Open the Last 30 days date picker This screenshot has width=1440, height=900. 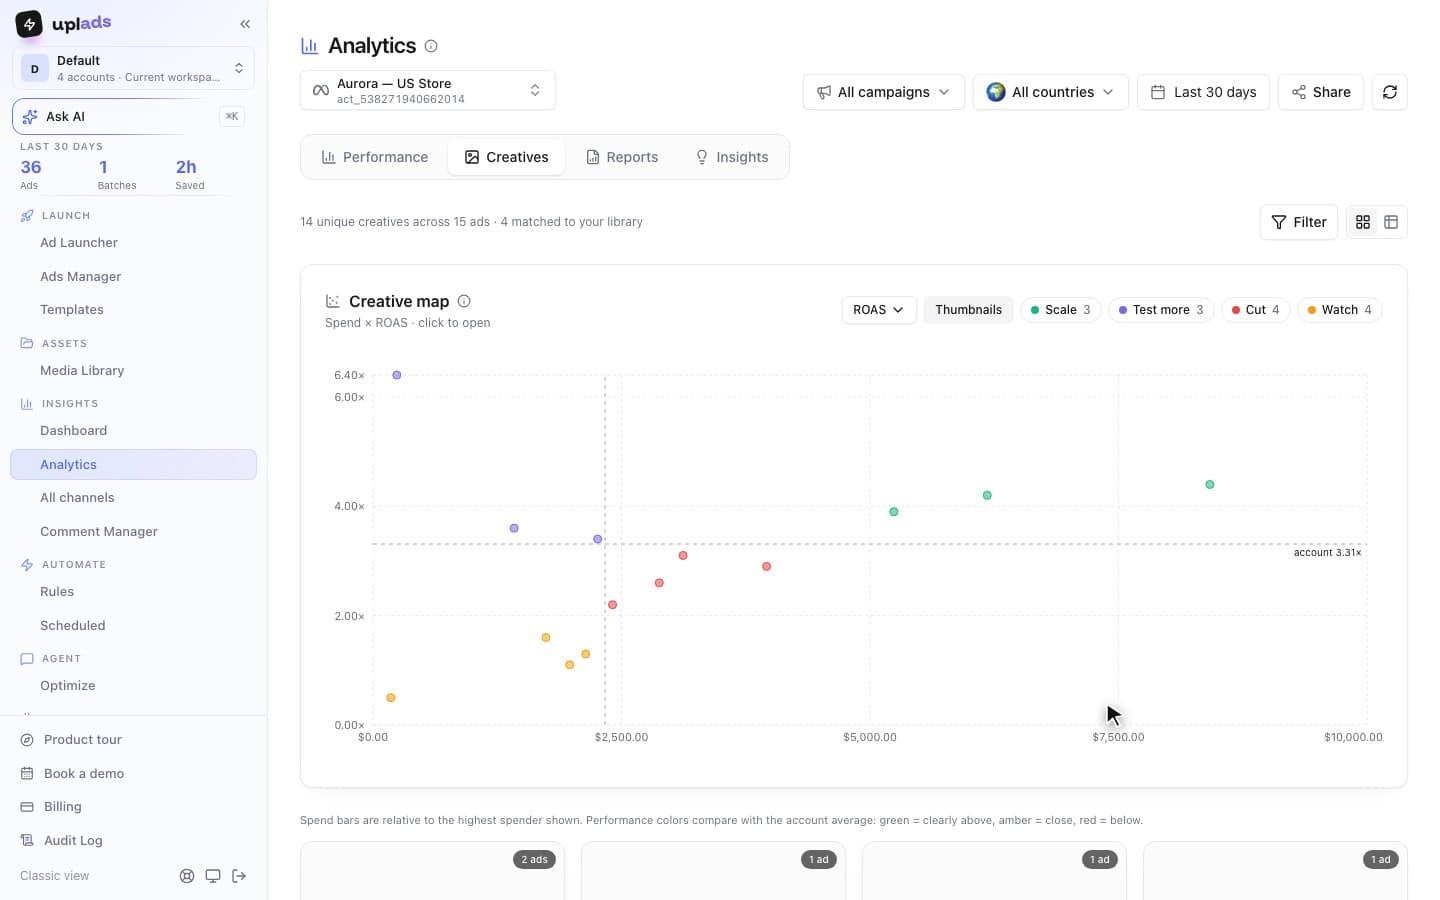pos(1203,92)
